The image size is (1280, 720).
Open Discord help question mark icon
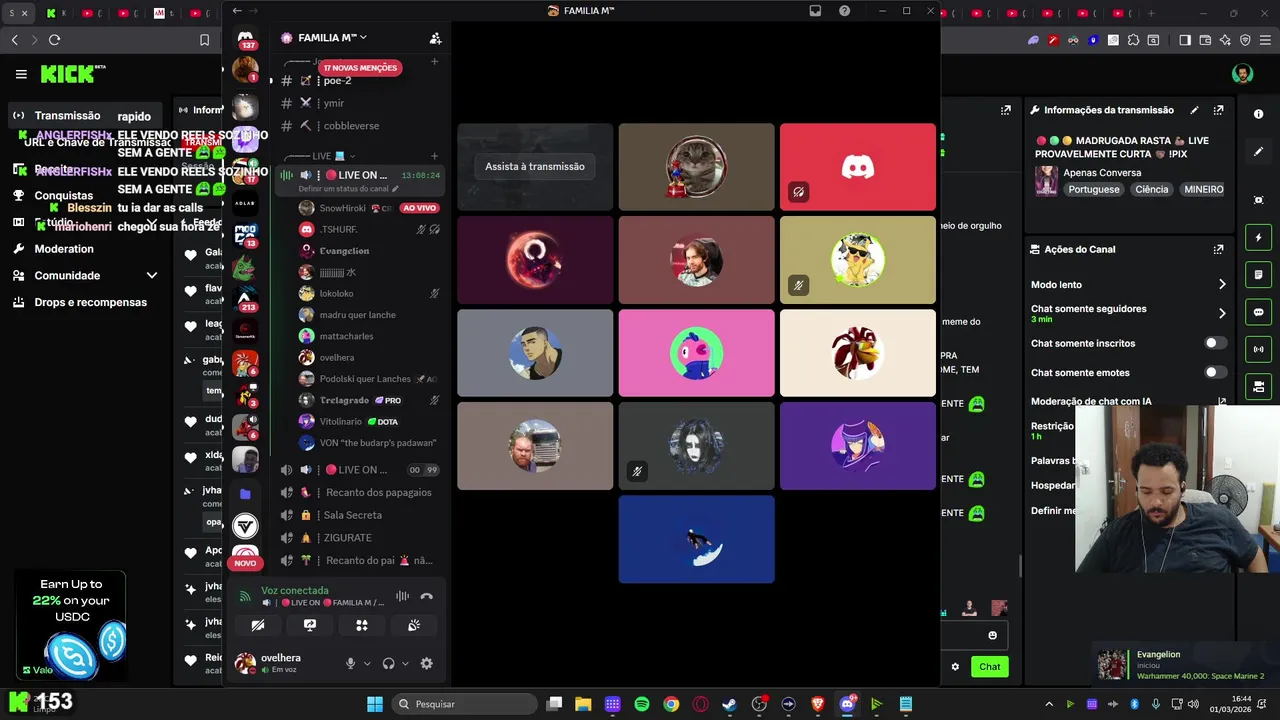pos(845,11)
